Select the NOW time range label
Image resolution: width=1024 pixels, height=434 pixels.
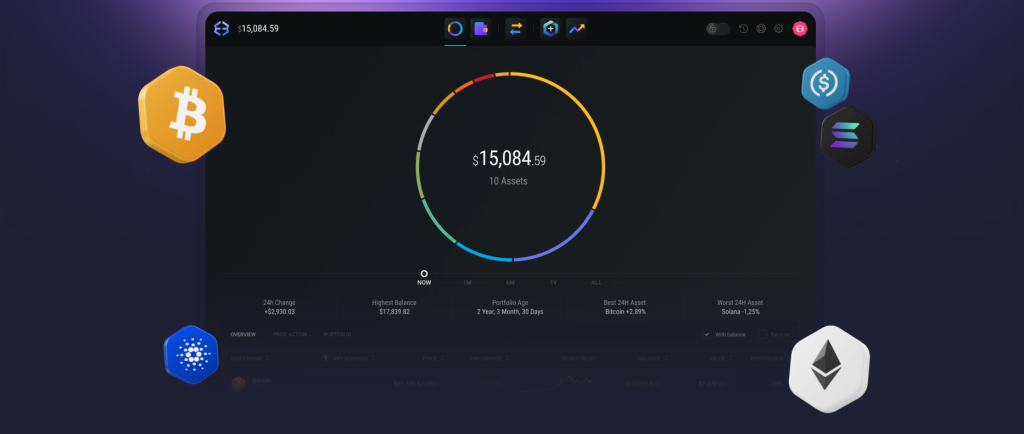(x=424, y=283)
